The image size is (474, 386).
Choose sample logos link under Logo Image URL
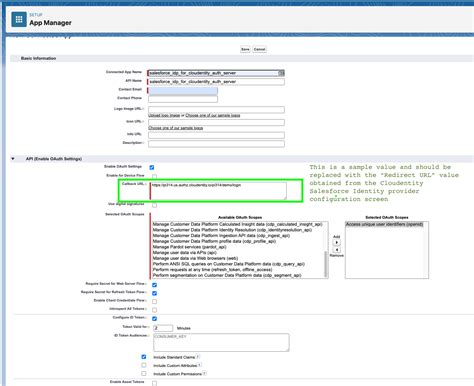pos(213,115)
